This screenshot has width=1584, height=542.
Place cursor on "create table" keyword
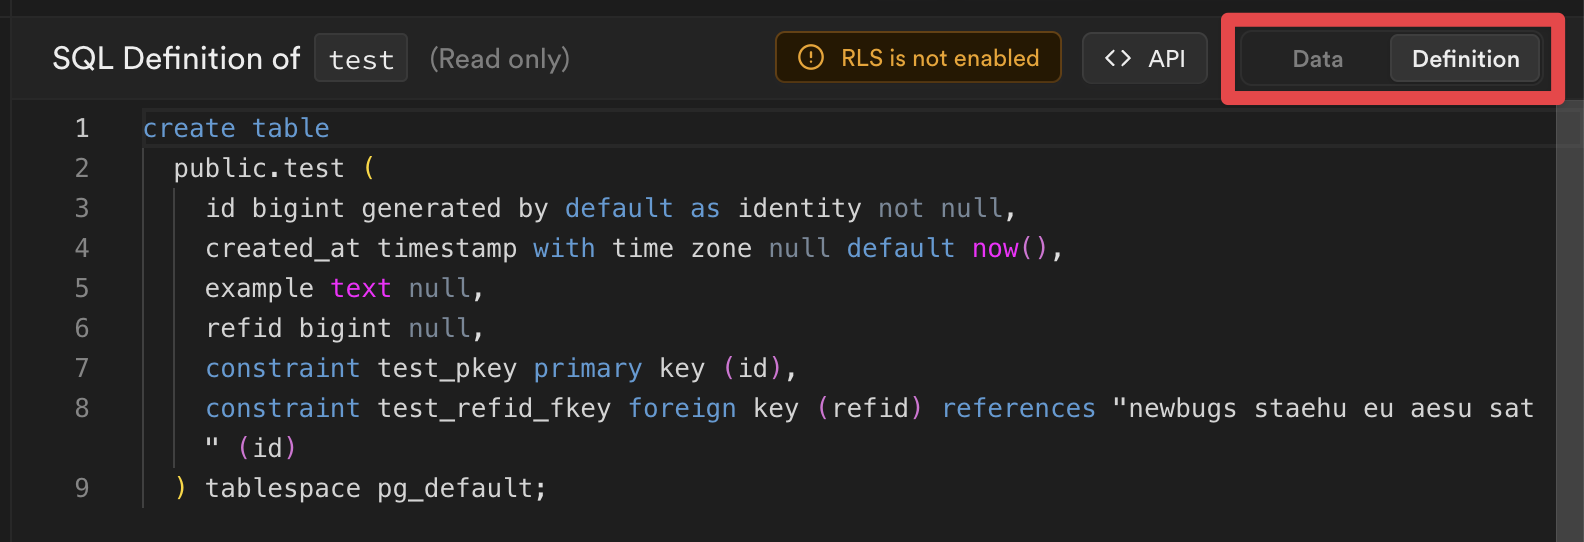pyautogui.click(x=236, y=128)
